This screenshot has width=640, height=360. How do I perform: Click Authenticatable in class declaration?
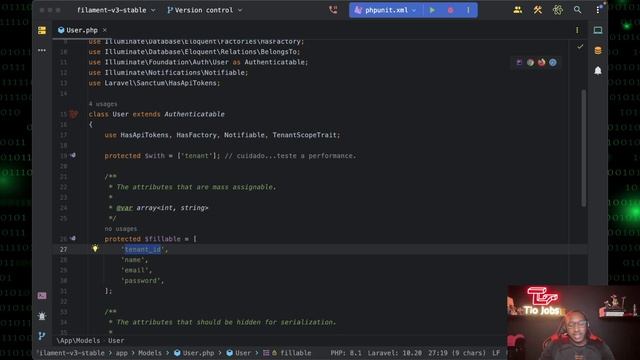click(x=194, y=114)
